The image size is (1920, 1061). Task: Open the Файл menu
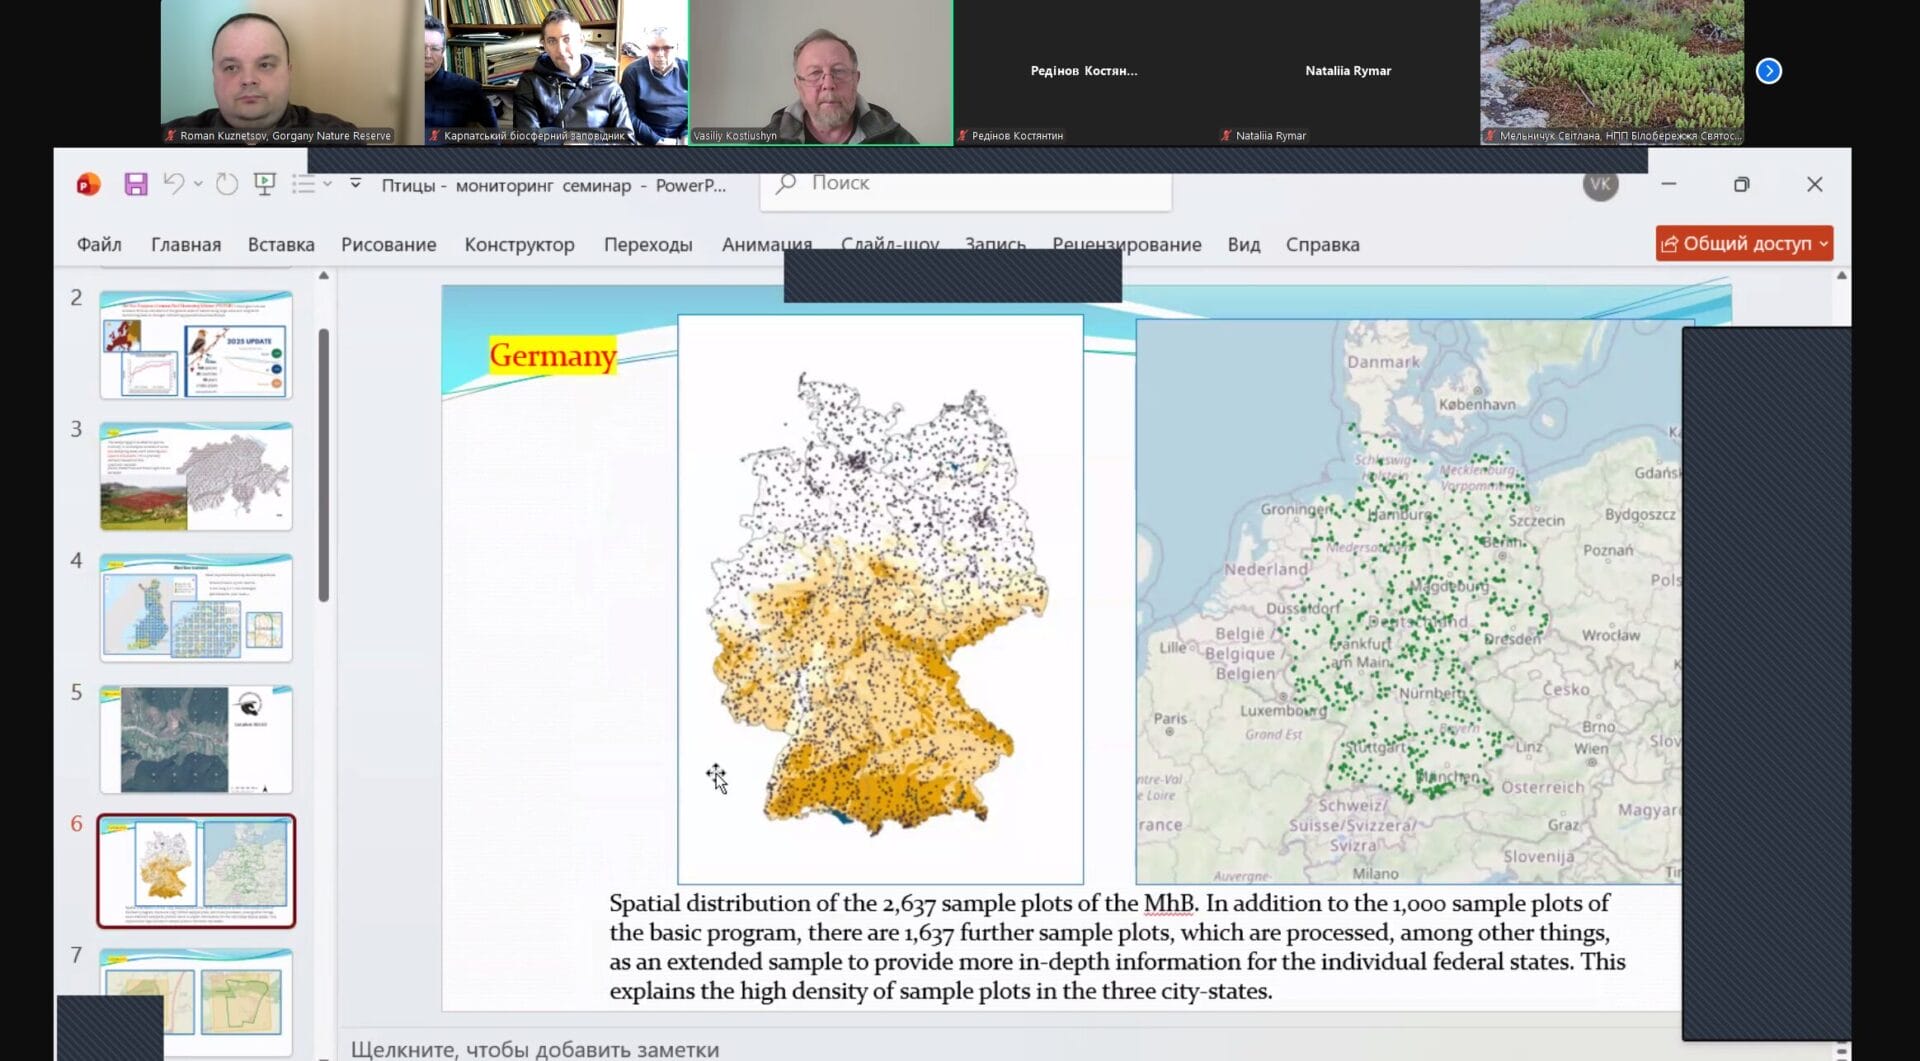[x=99, y=245]
